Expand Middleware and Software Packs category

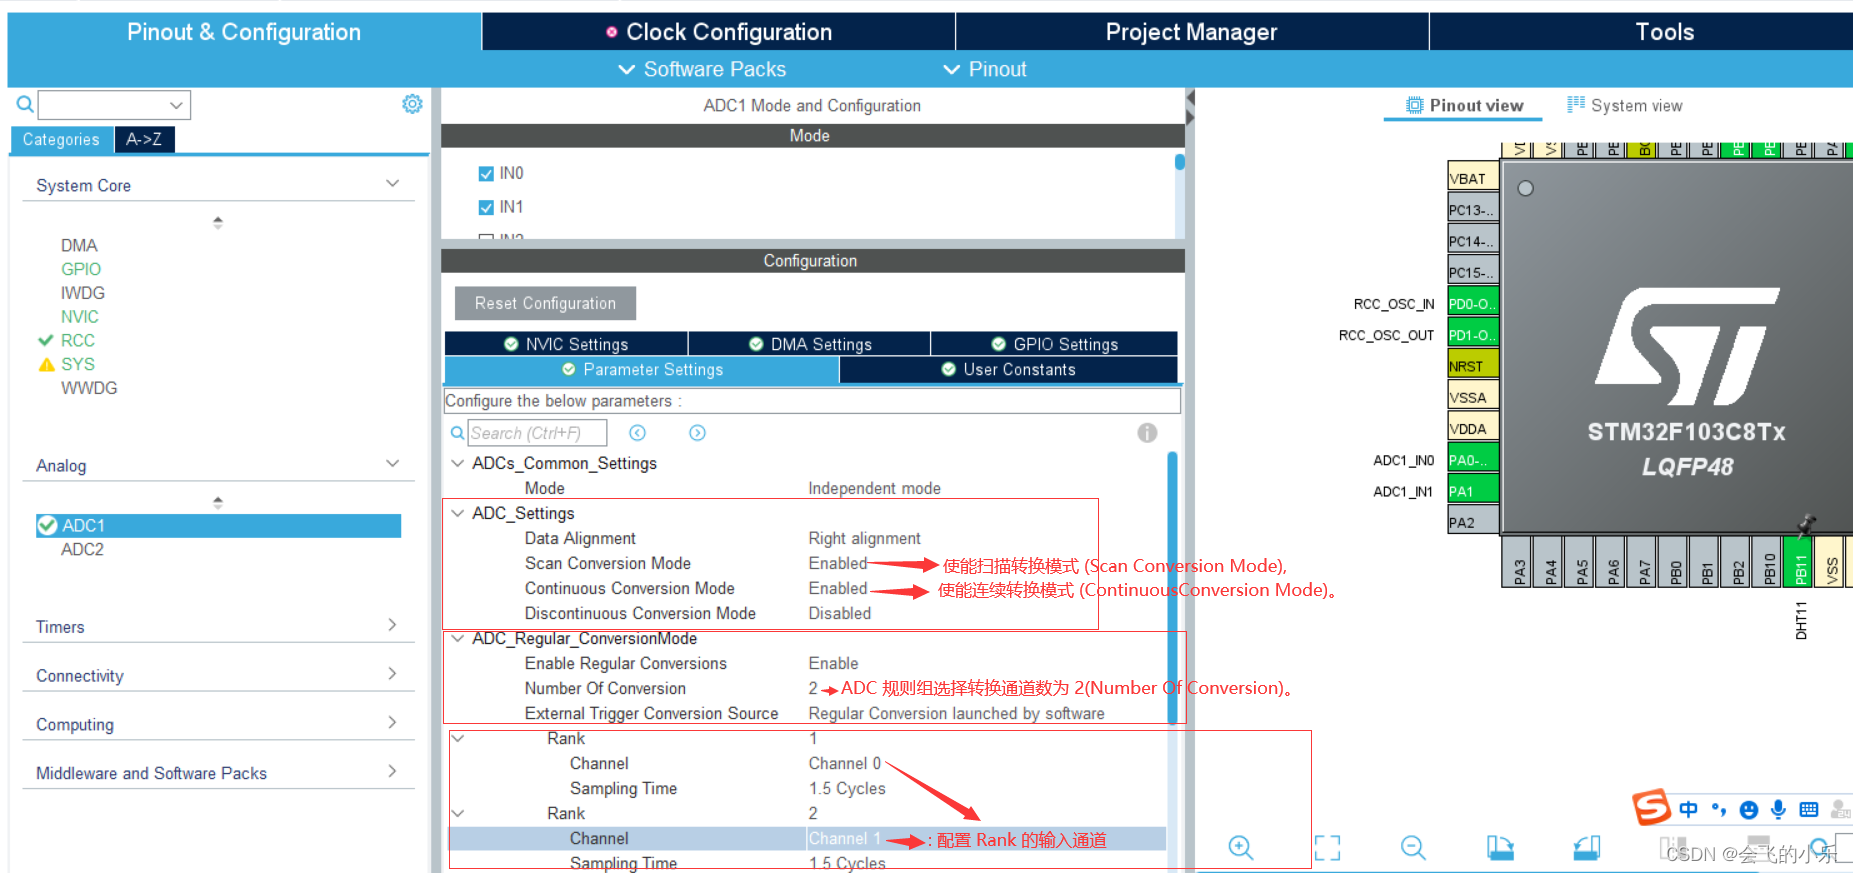(x=392, y=771)
